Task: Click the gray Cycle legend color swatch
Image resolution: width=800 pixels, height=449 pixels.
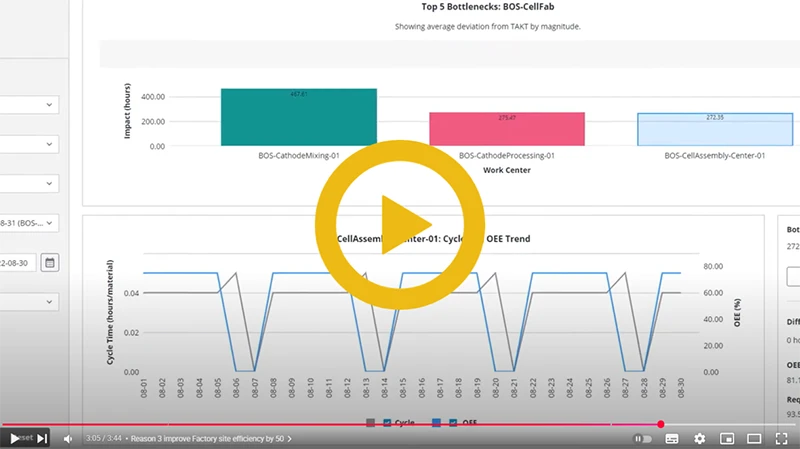Action: (x=370, y=422)
